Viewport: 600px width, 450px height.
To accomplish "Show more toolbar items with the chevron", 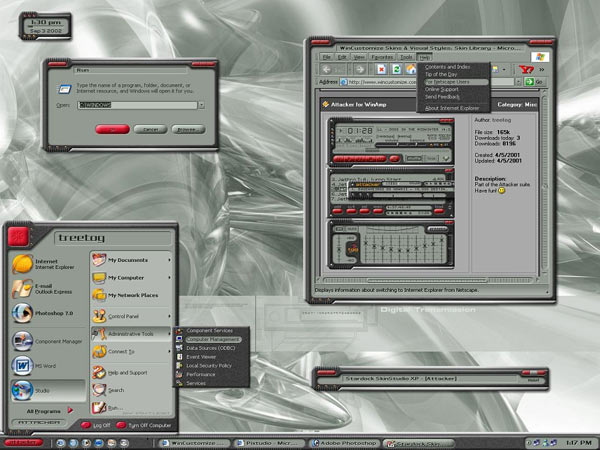I will coord(542,70).
